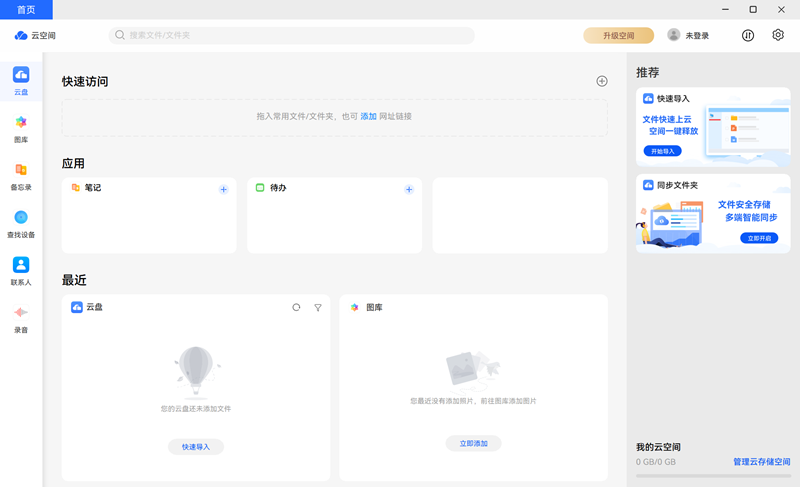Image resolution: width=800 pixels, height=487 pixels.
Task: Focus the 搜索文件/文件夹 search field
Action: click(292, 35)
